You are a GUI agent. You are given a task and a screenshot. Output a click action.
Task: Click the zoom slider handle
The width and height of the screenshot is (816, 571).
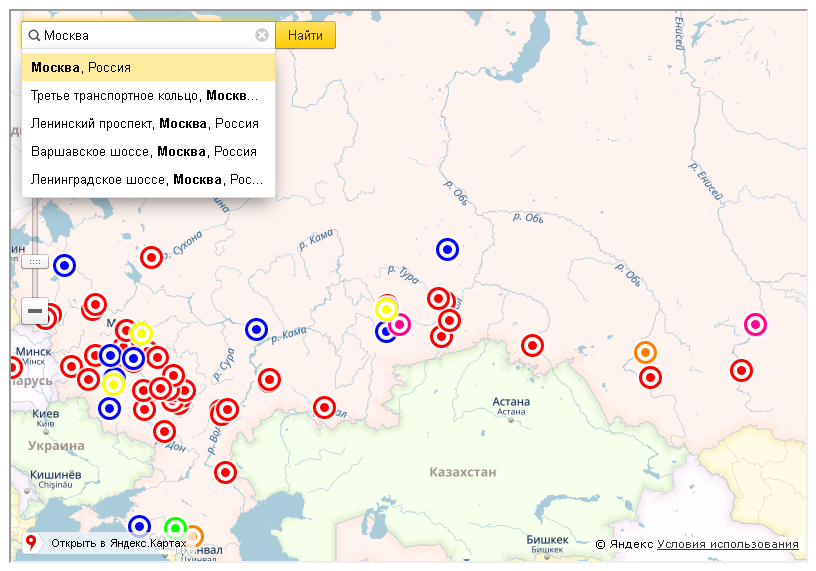[x=34, y=261]
